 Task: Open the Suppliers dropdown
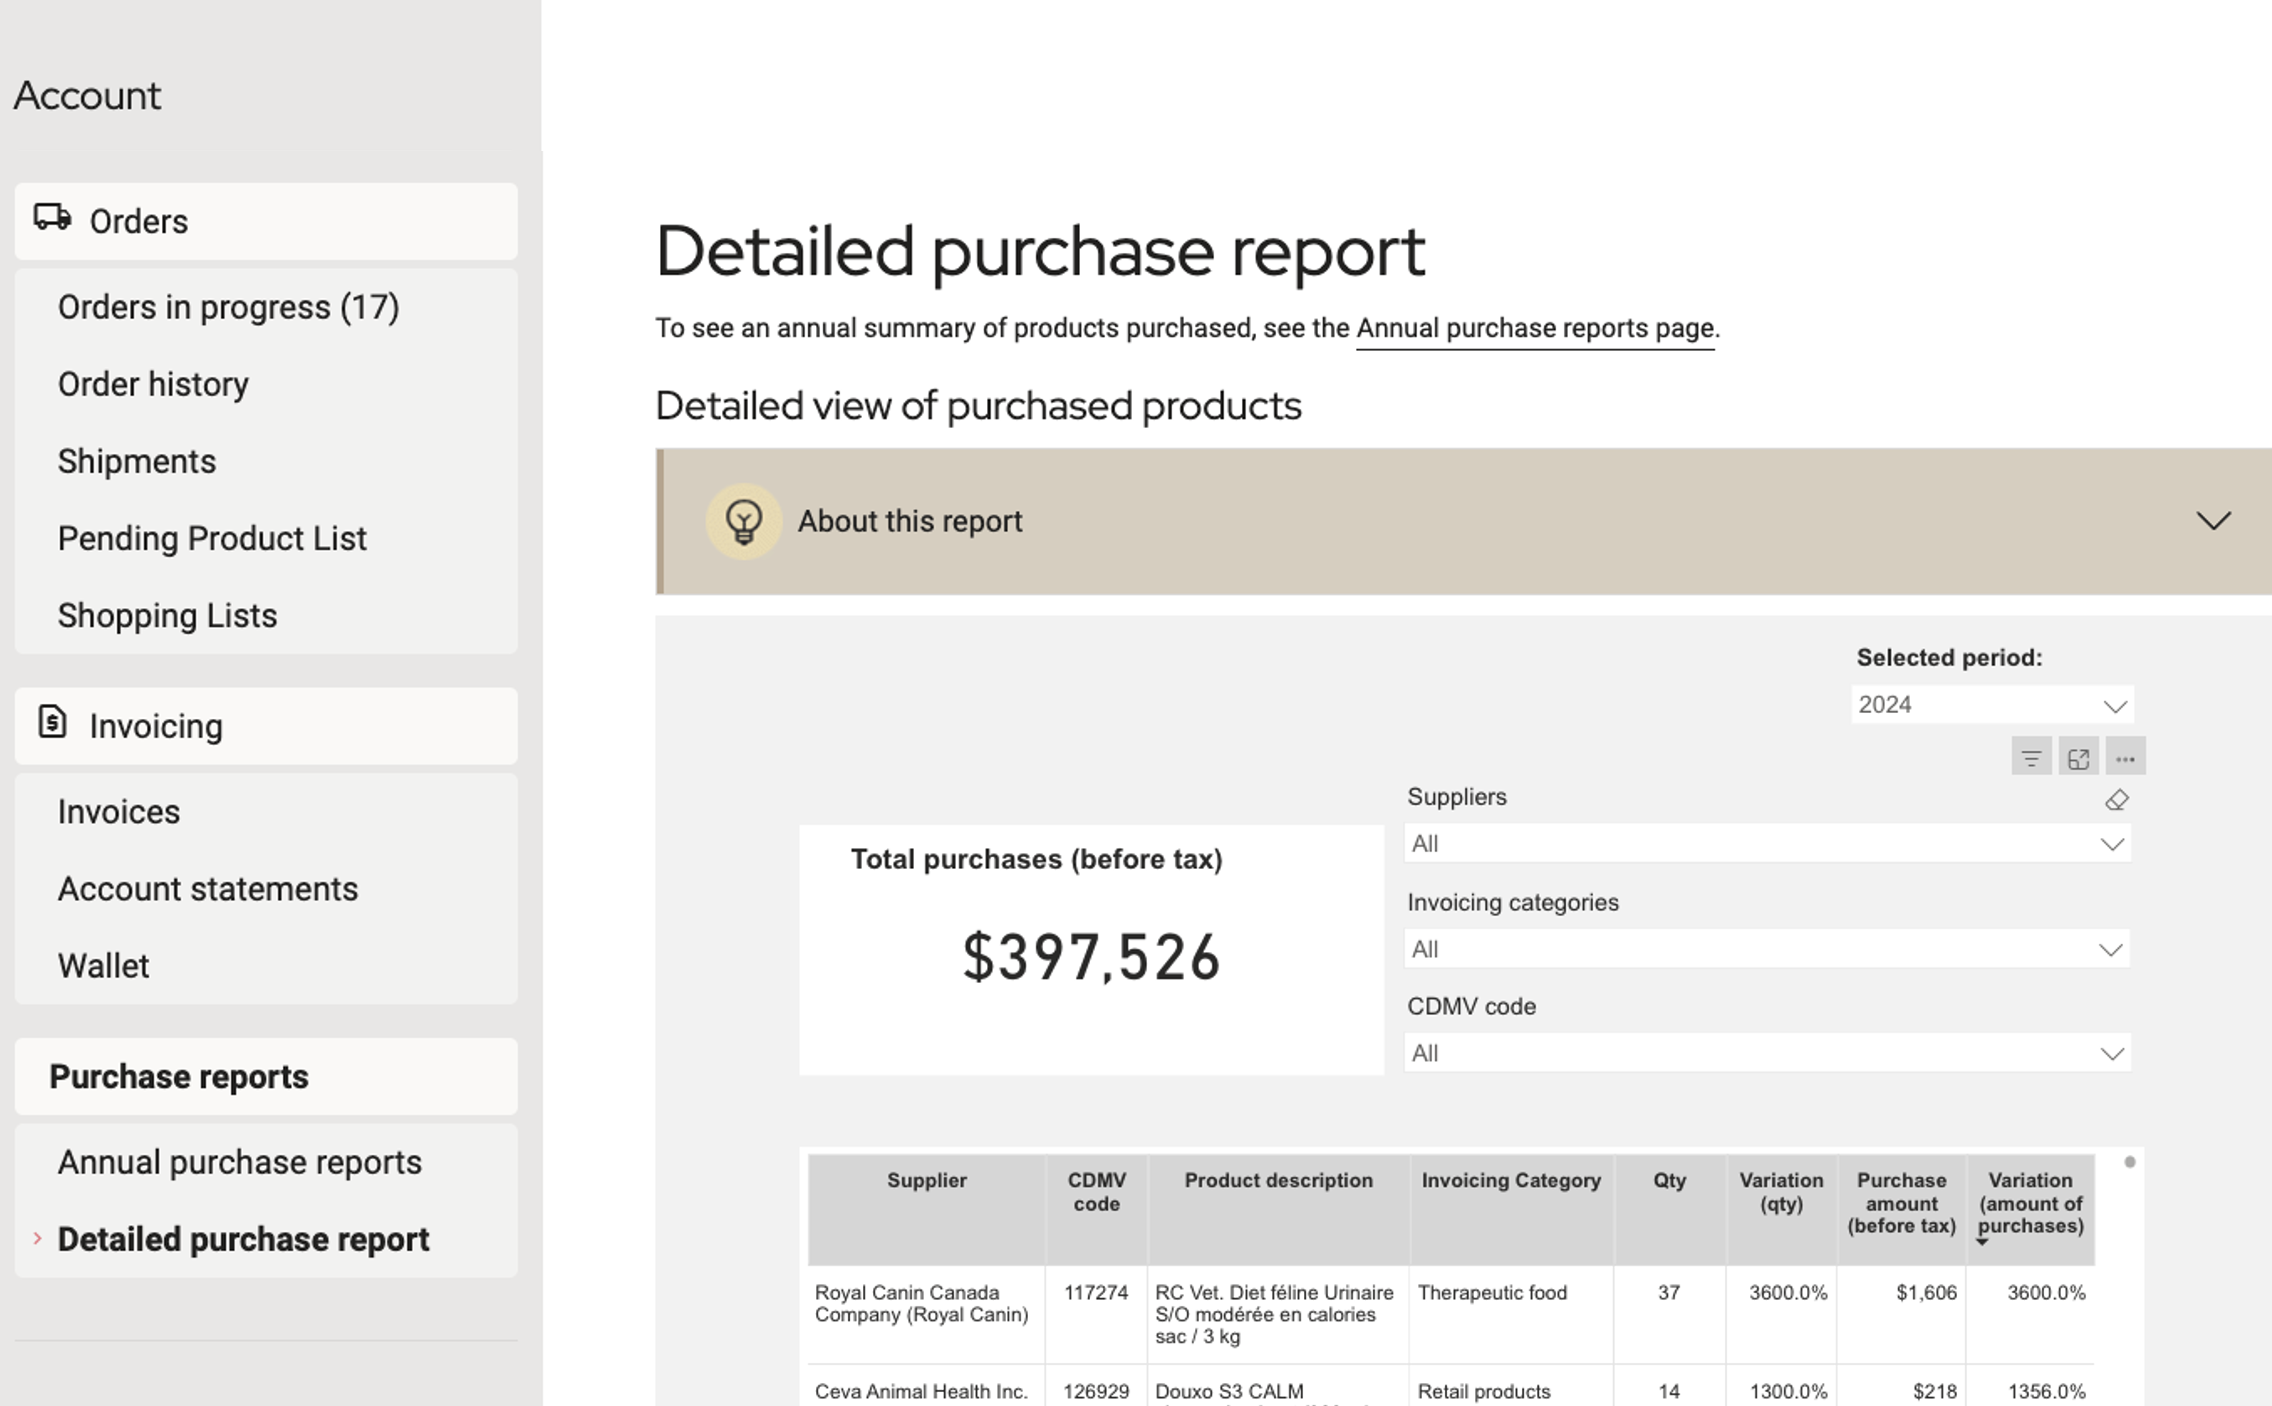click(1767, 844)
